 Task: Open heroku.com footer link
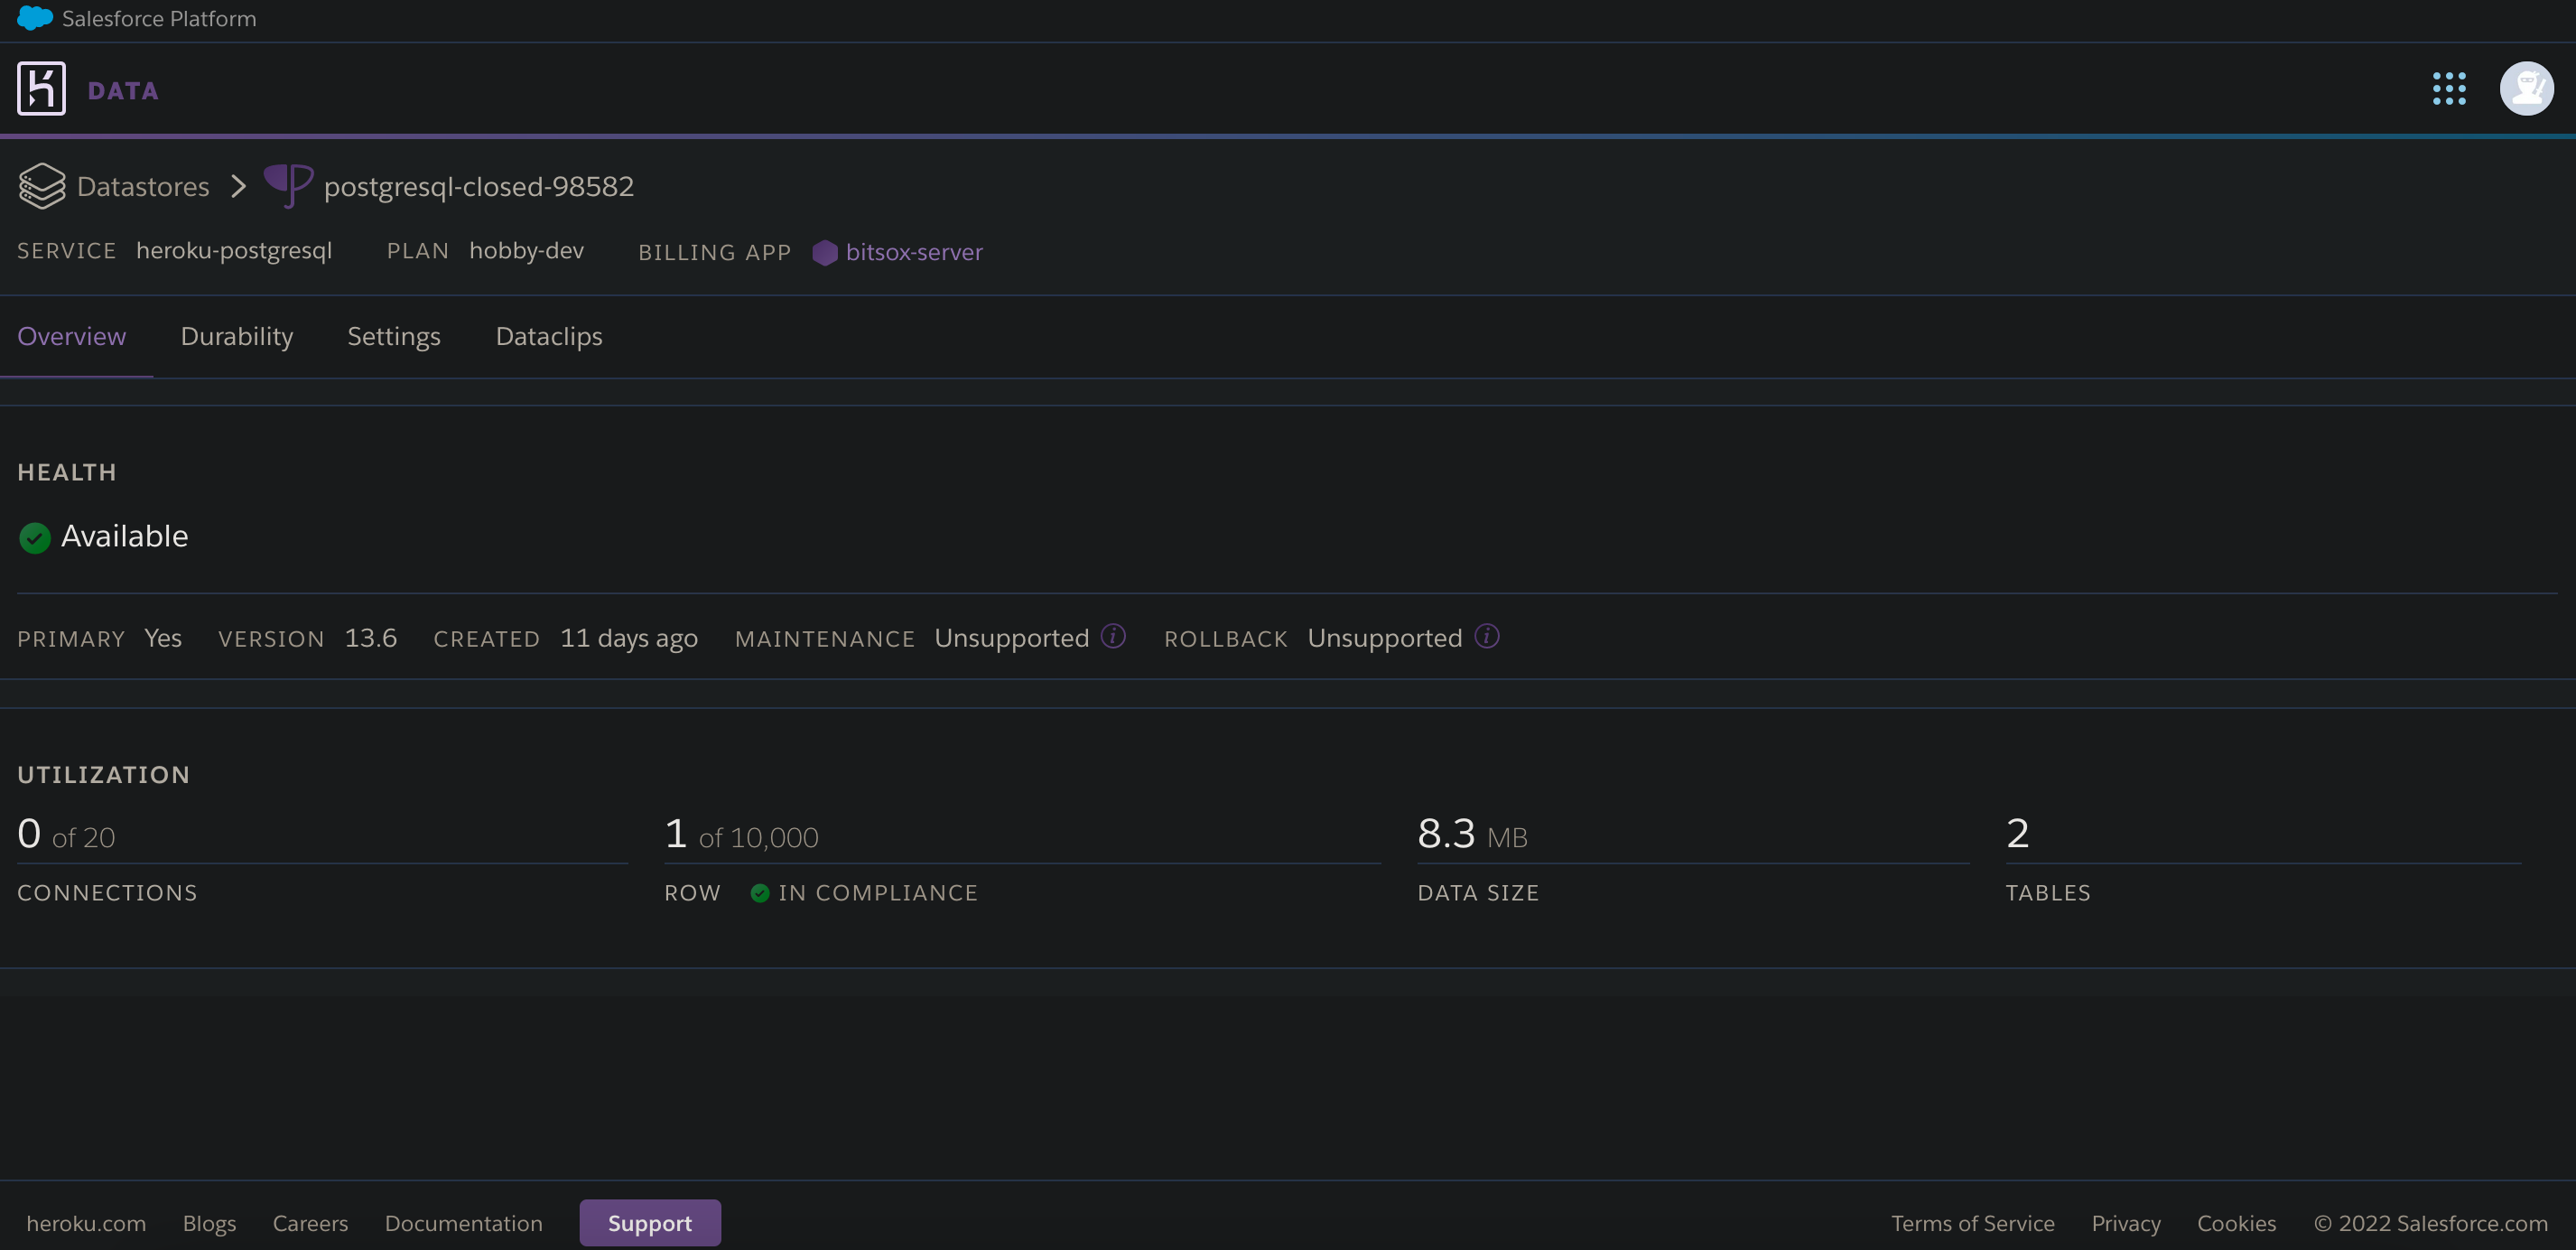tap(86, 1223)
